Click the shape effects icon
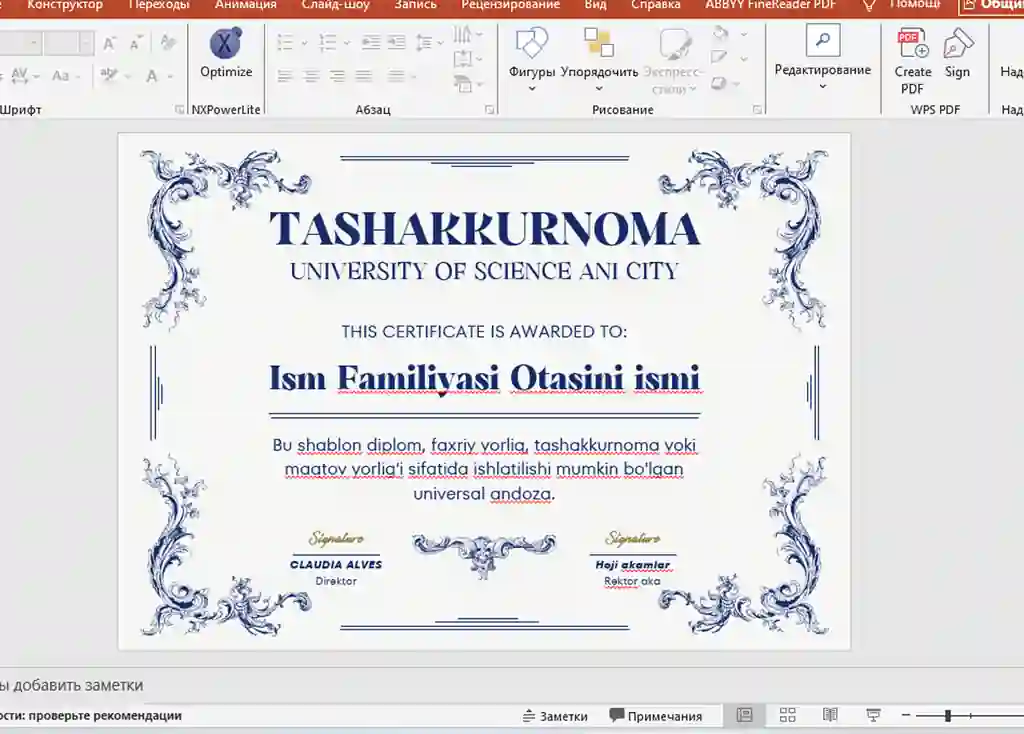 [718, 83]
